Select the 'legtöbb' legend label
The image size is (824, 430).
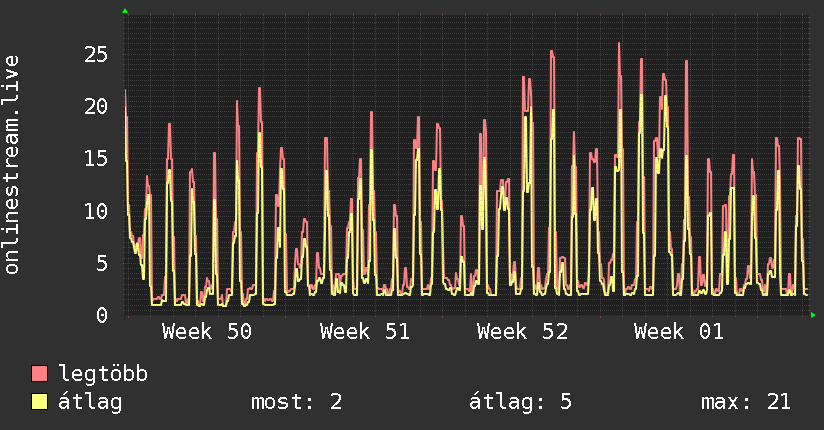(x=103, y=373)
